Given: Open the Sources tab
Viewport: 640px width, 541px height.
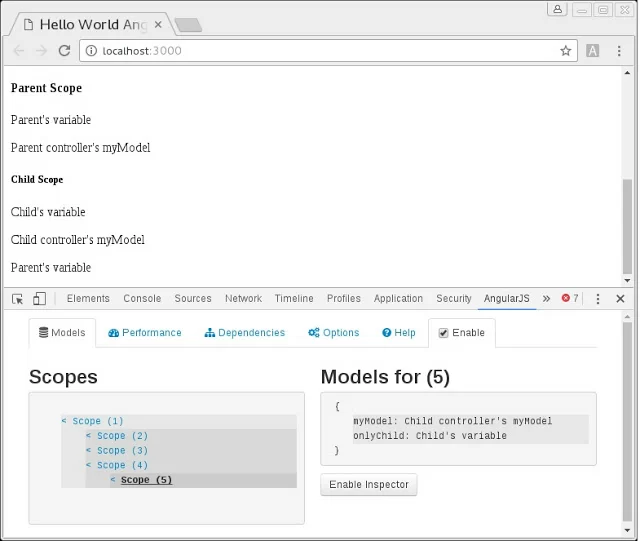Looking at the screenshot, I should (x=193, y=298).
